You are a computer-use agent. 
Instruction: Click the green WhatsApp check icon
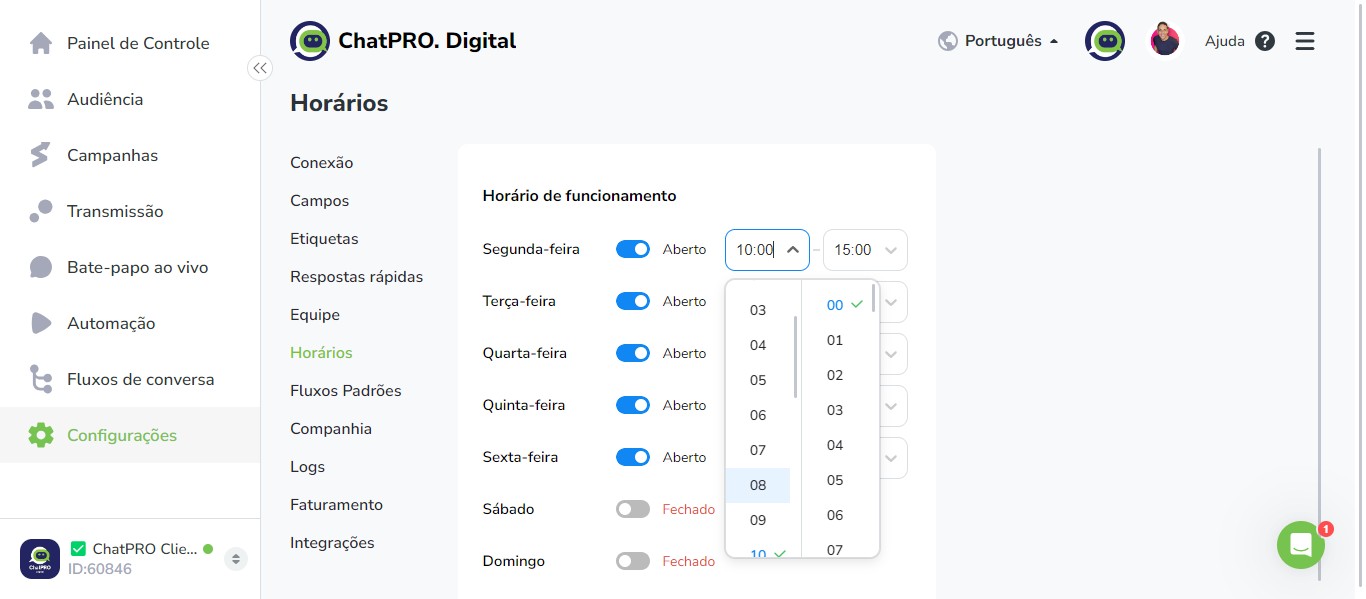78,549
